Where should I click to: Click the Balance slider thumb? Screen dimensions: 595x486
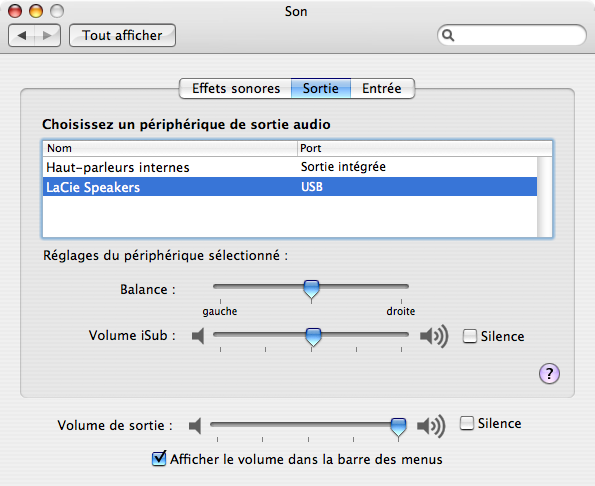(x=312, y=289)
